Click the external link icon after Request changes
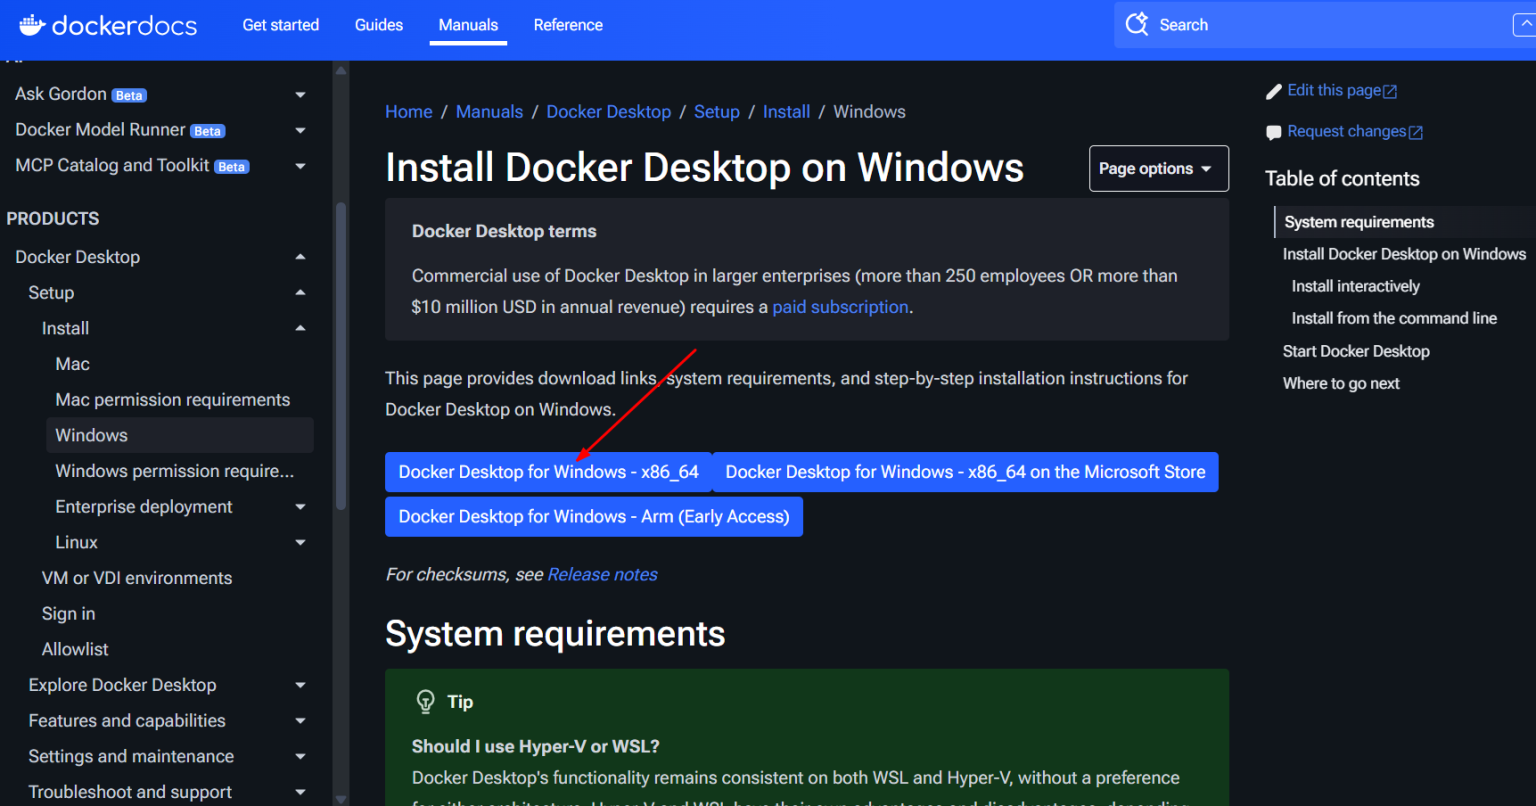This screenshot has height=806, width=1536. point(1415,133)
